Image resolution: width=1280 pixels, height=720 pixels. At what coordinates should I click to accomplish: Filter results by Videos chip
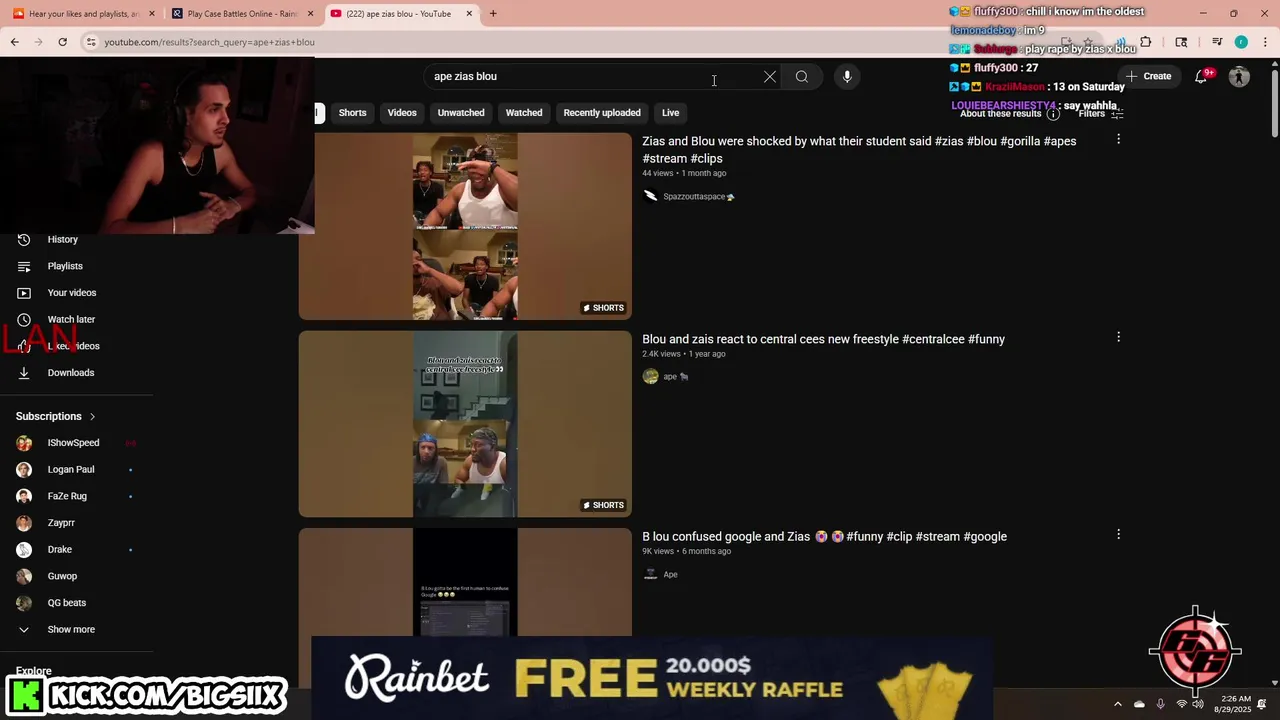[x=402, y=113]
